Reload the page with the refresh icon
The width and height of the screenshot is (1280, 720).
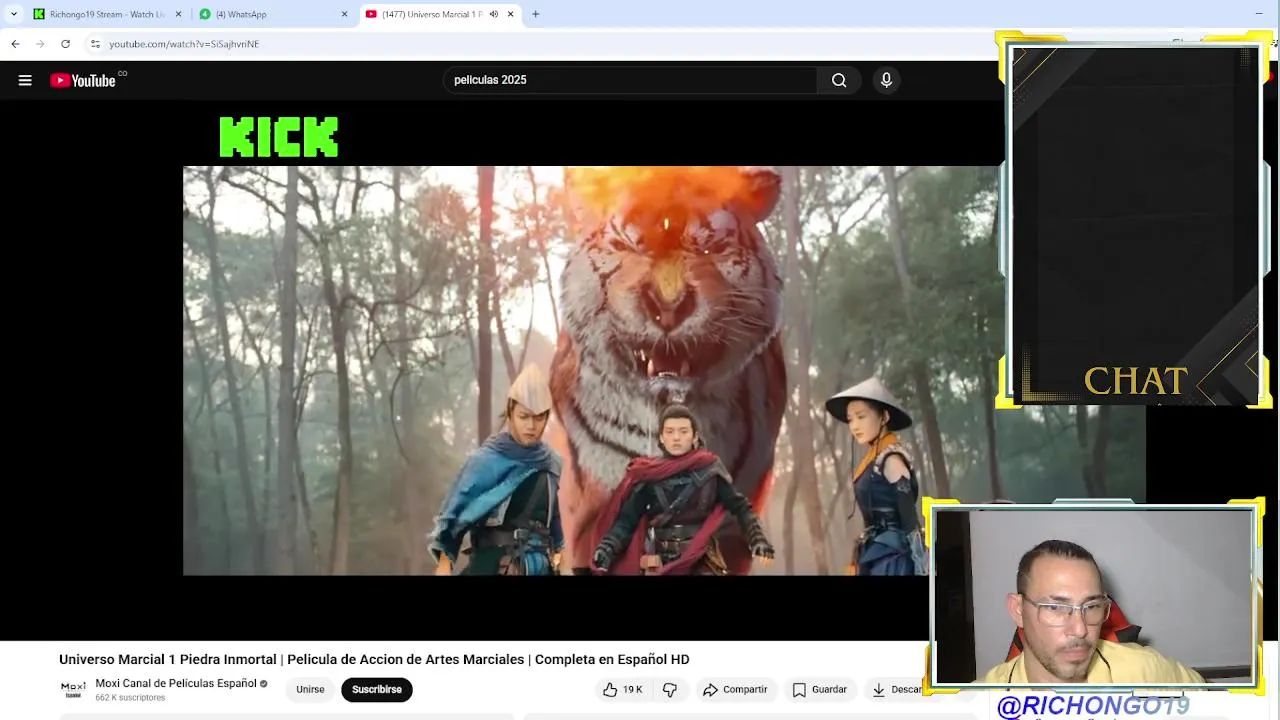pos(65,44)
